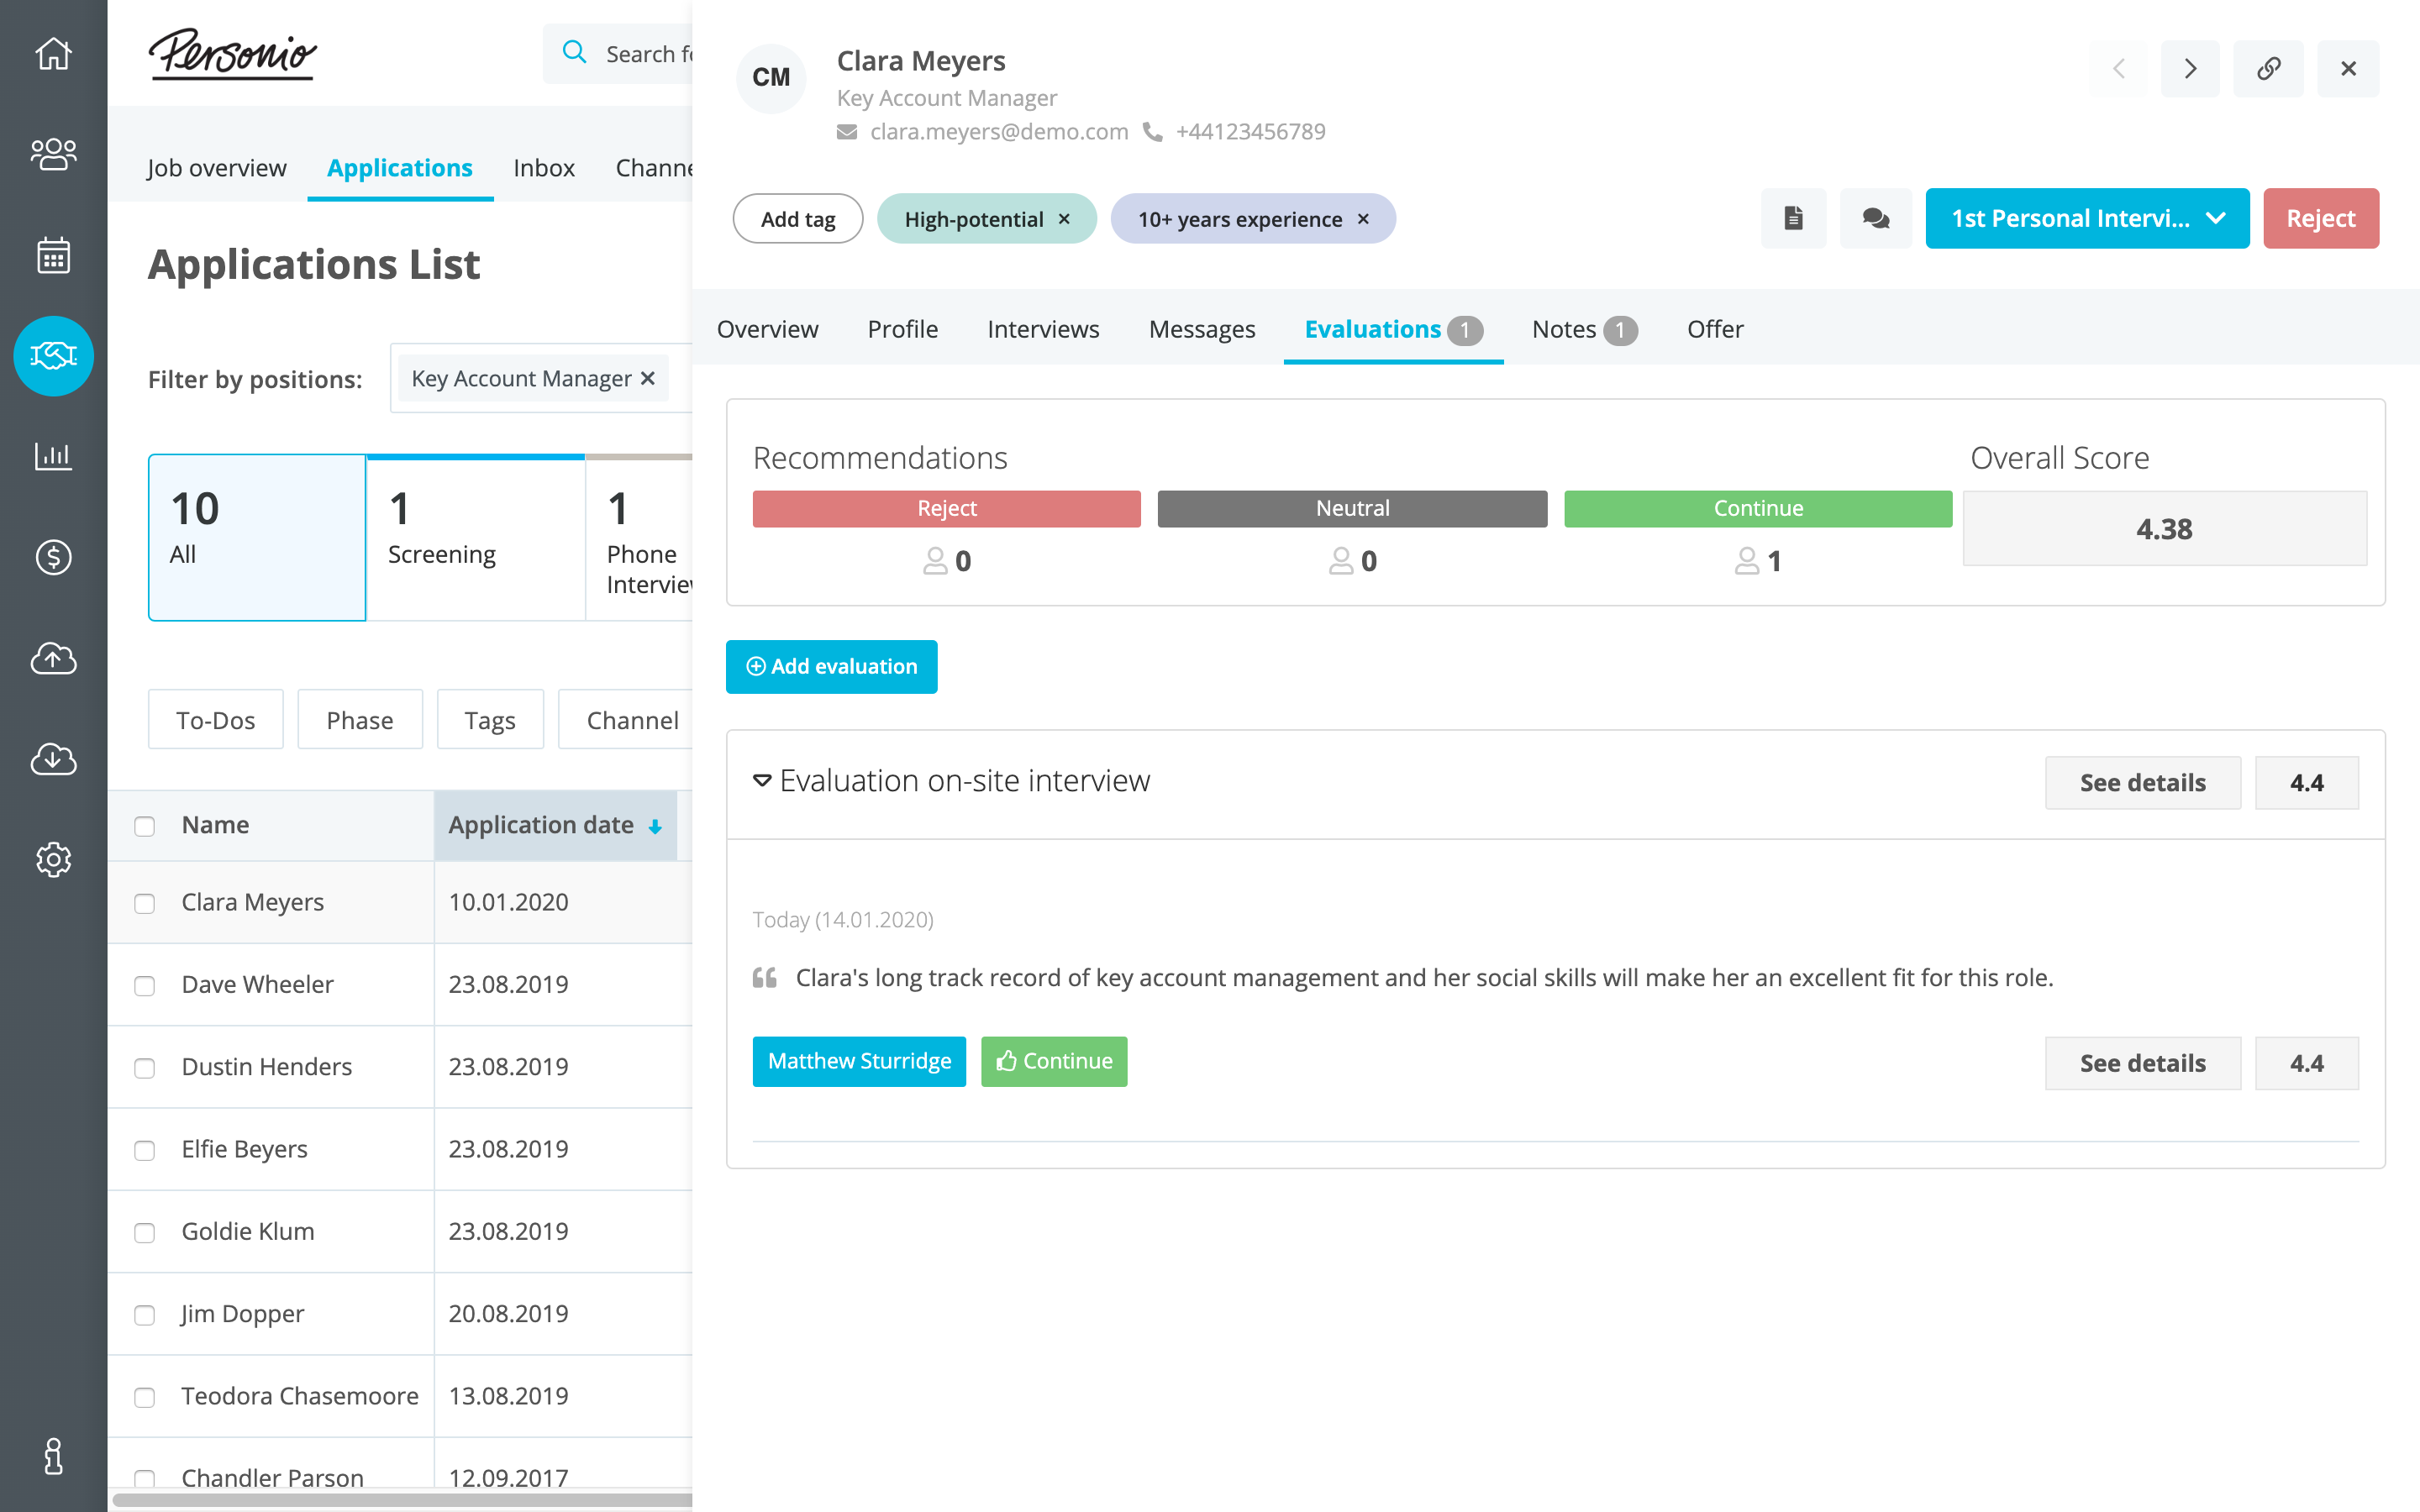Viewport: 2420px width, 1512px height.
Task: Go to next candidate with right arrow
Action: point(2190,68)
